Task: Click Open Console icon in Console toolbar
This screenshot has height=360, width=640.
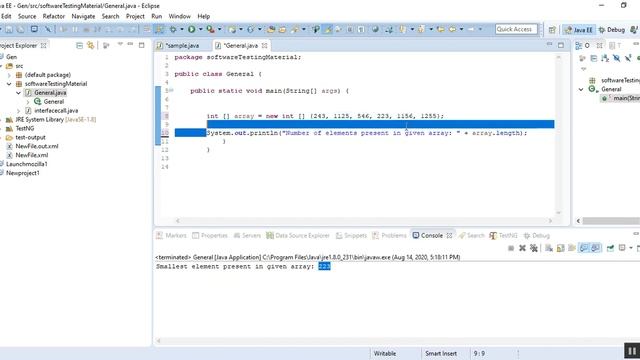Action: (639, 248)
